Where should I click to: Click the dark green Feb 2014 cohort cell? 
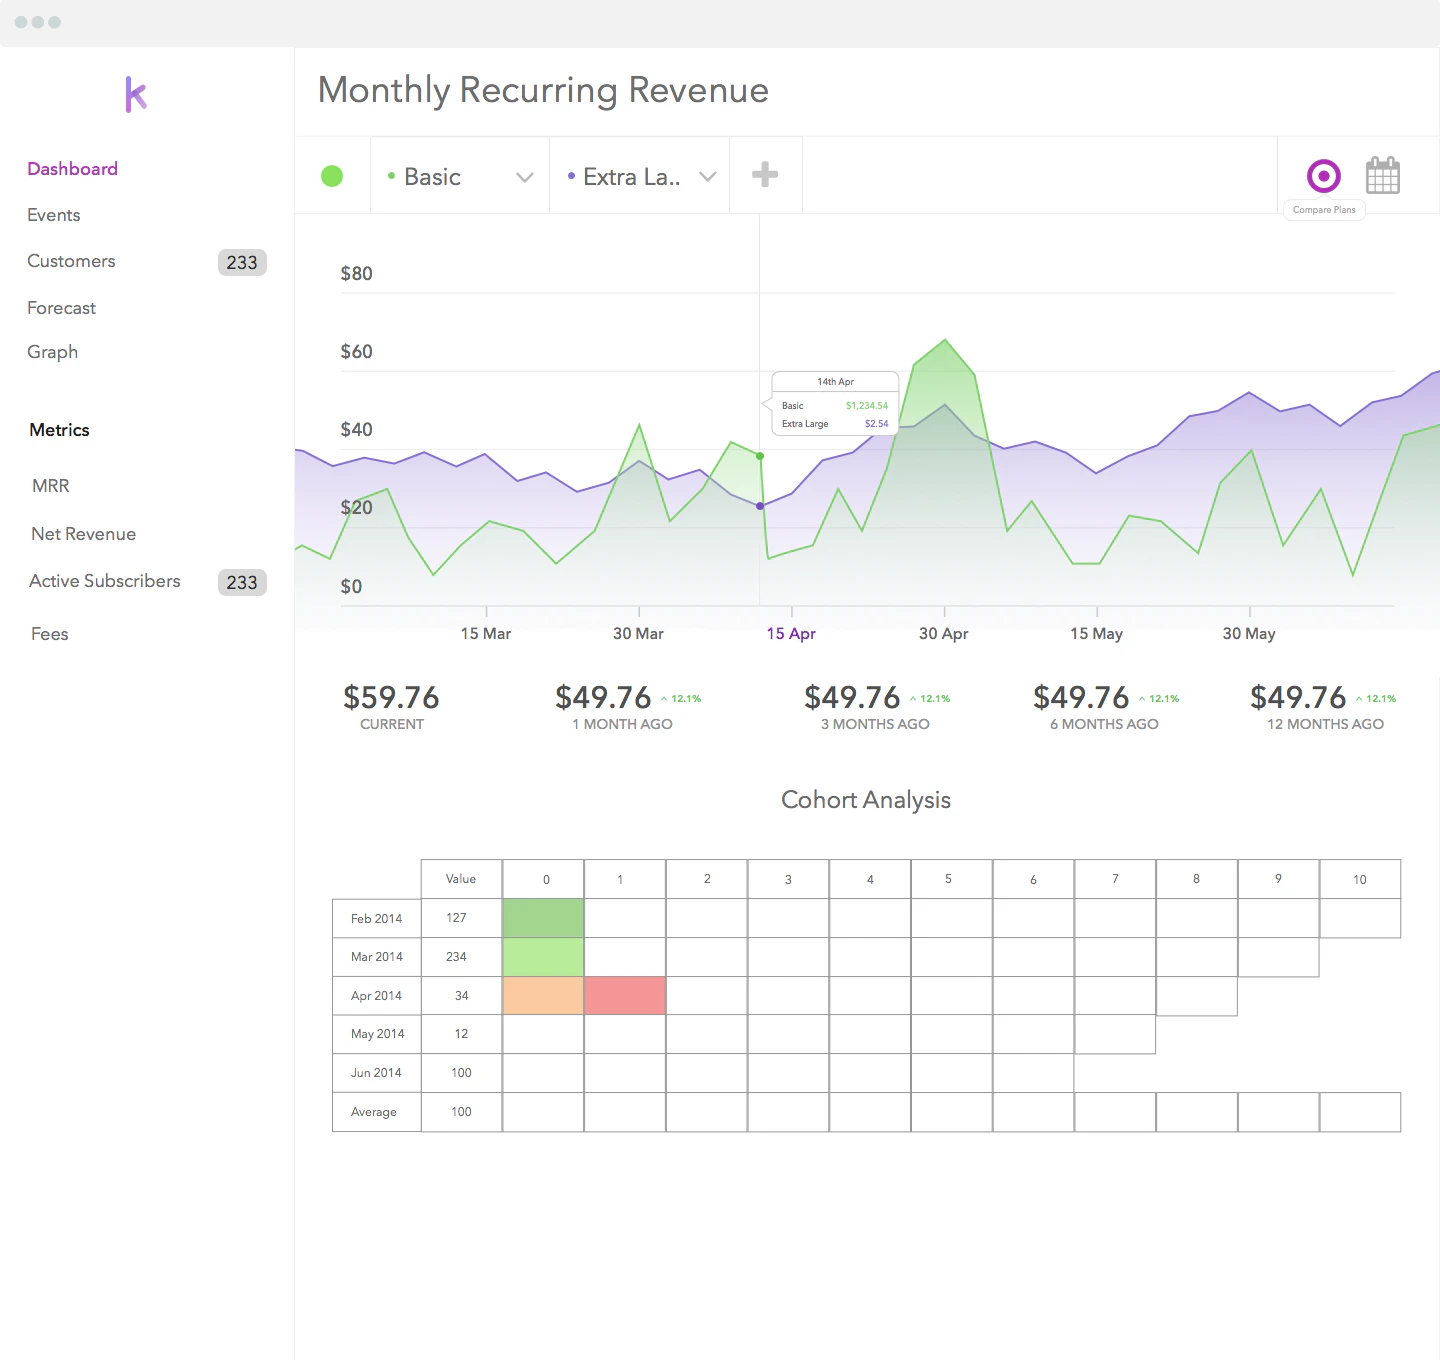pos(543,918)
